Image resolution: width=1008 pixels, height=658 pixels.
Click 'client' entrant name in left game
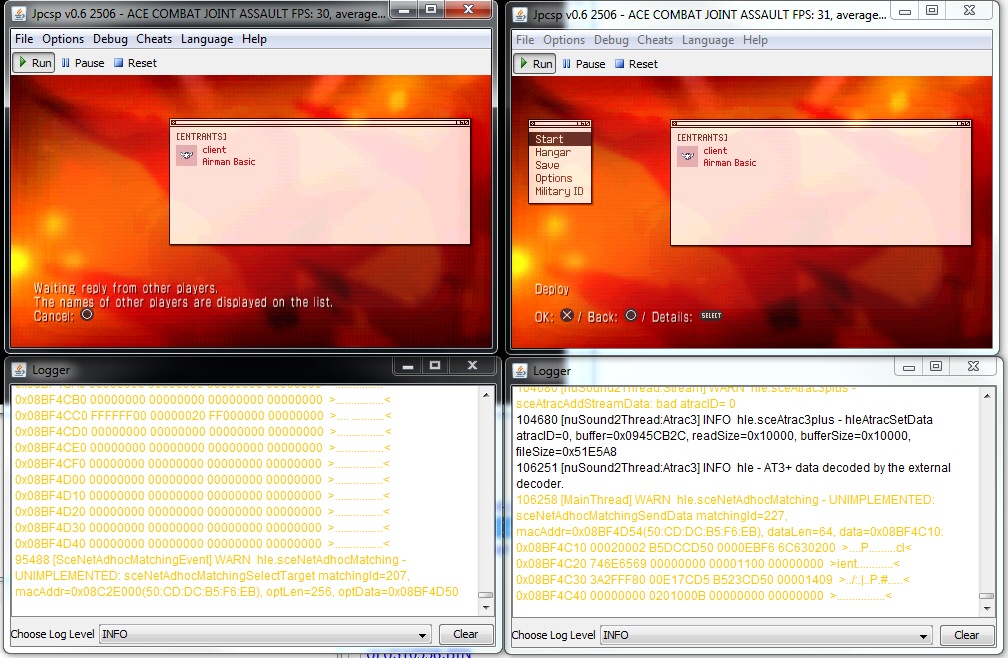click(x=214, y=150)
